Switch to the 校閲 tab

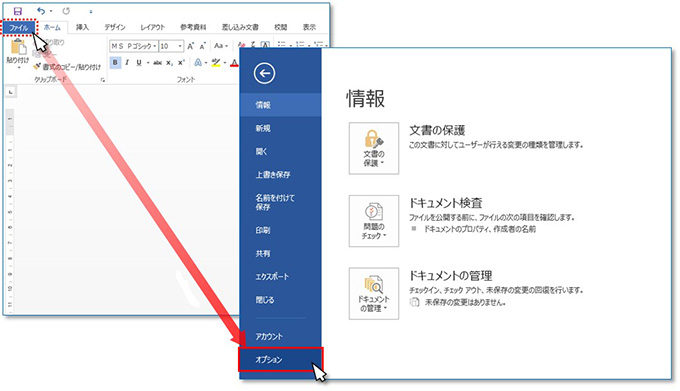click(281, 27)
